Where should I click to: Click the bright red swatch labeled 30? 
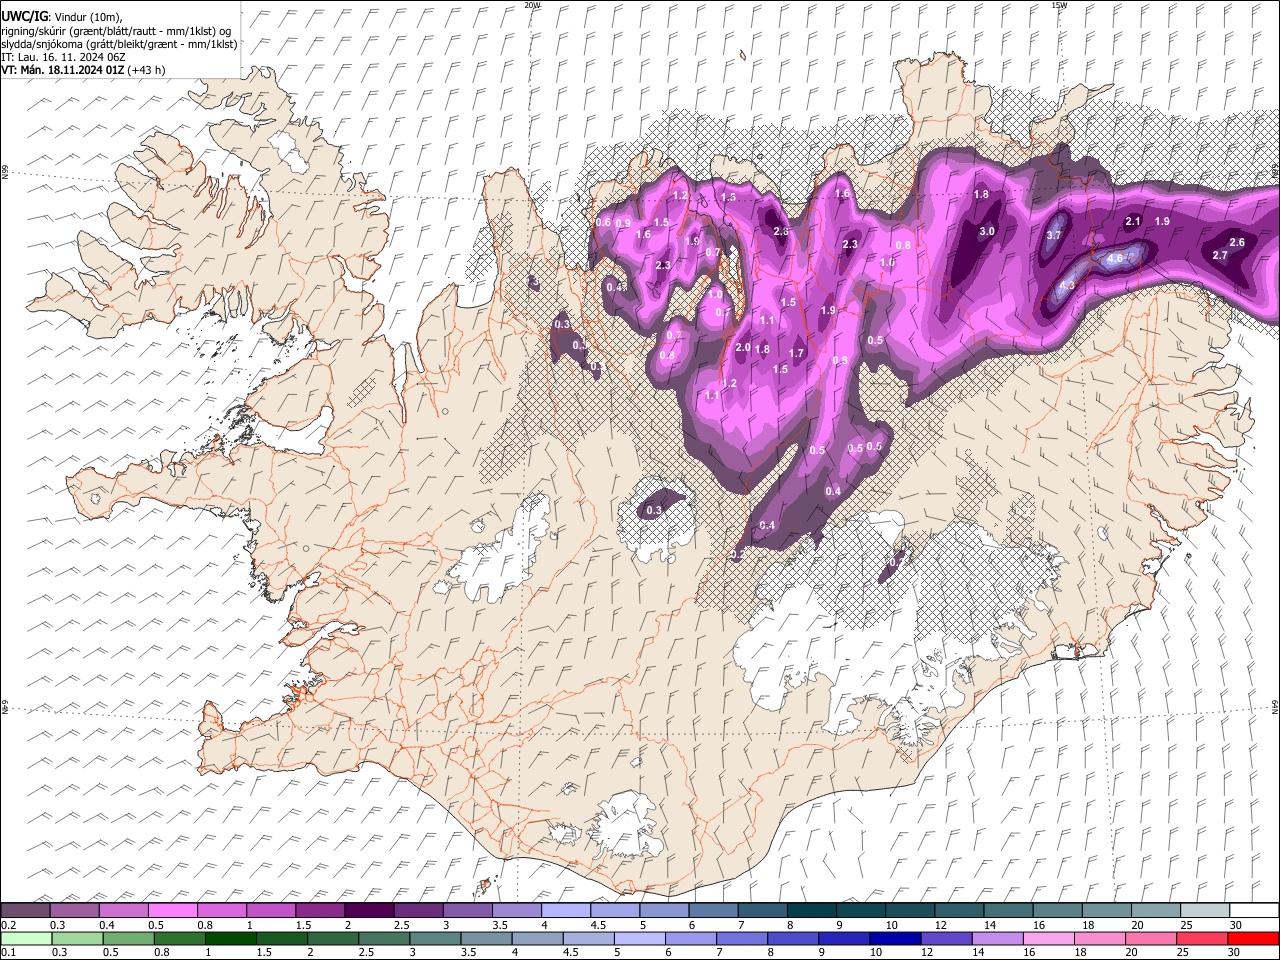pos(1253,938)
